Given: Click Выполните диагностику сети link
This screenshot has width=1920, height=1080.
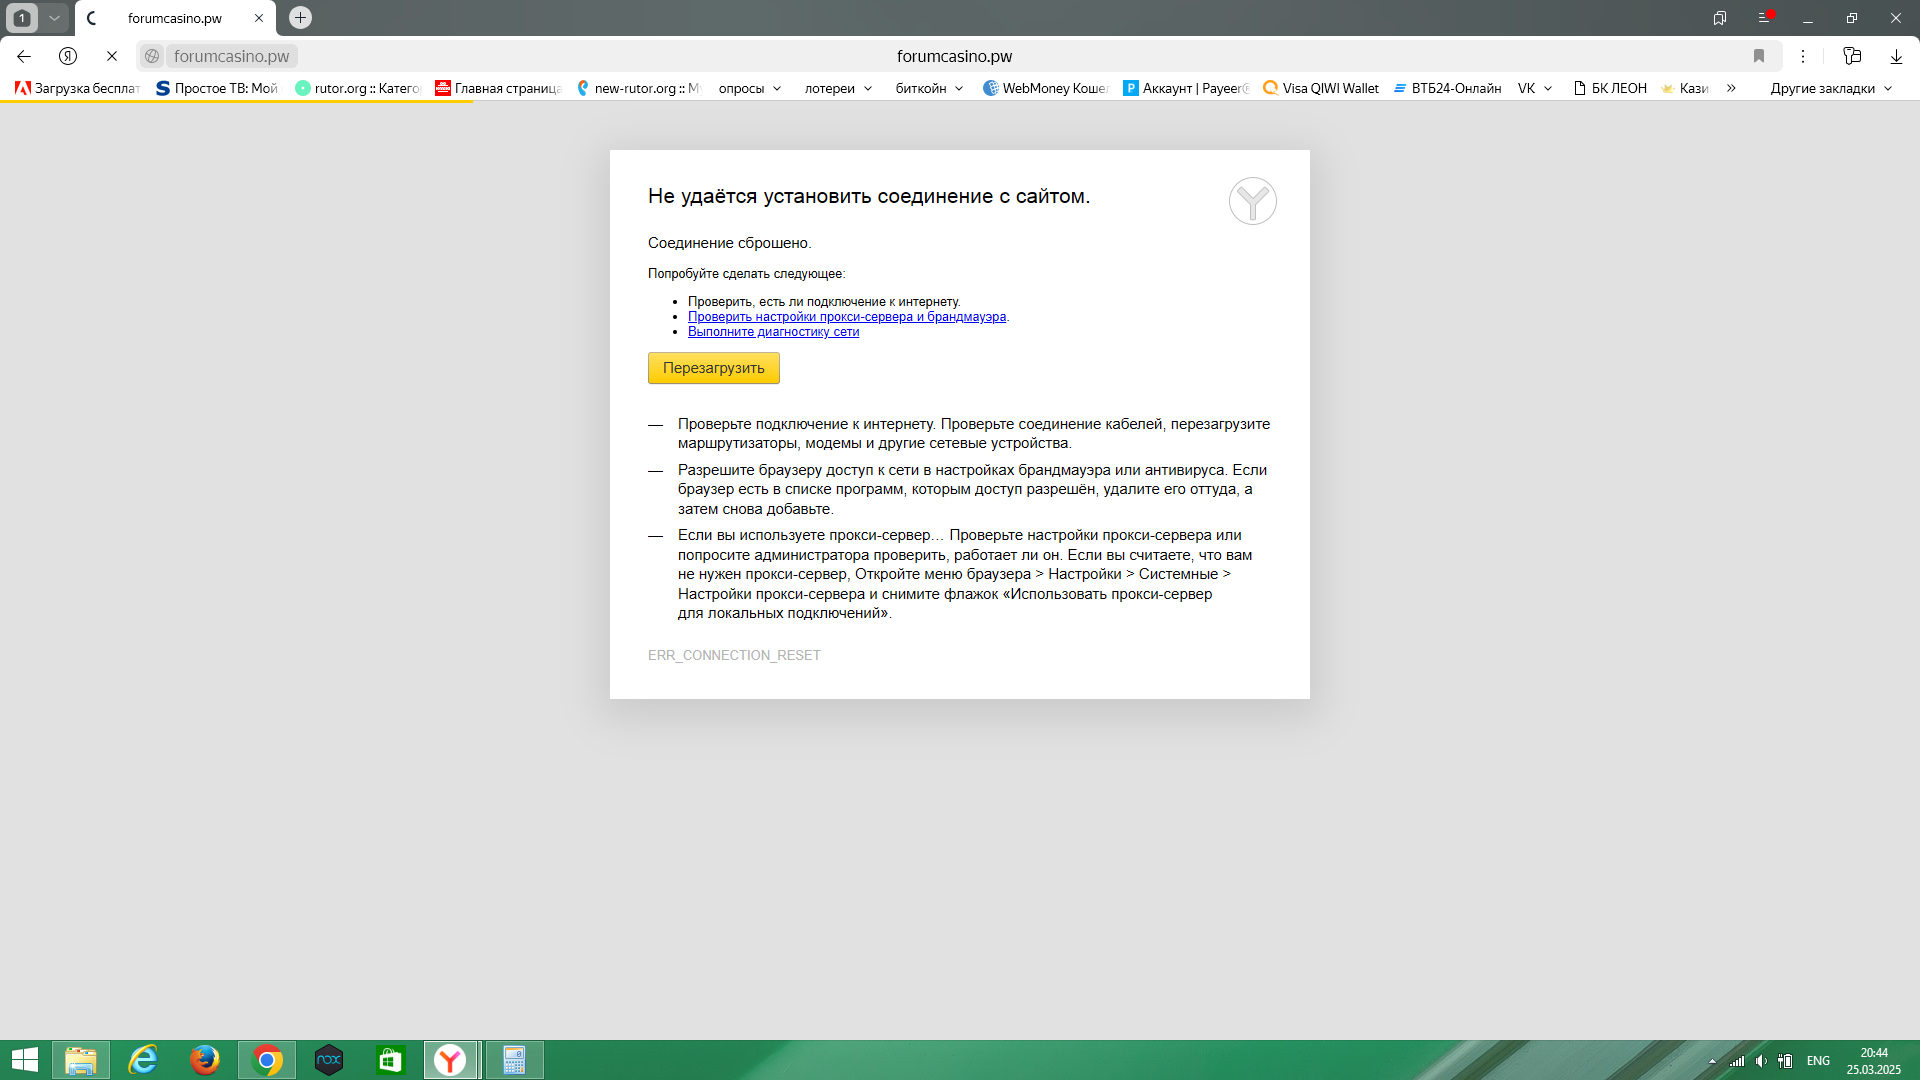Looking at the screenshot, I should pos(773,332).
